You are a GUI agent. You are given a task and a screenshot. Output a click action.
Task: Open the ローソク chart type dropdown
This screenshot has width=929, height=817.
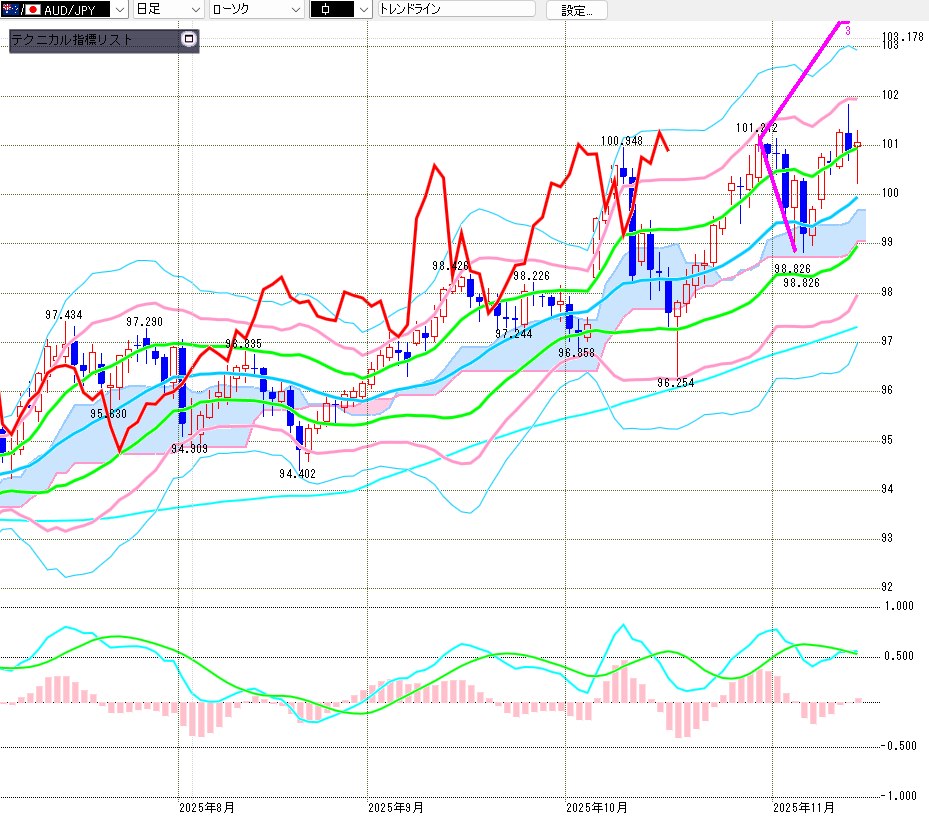click(295, 10)
